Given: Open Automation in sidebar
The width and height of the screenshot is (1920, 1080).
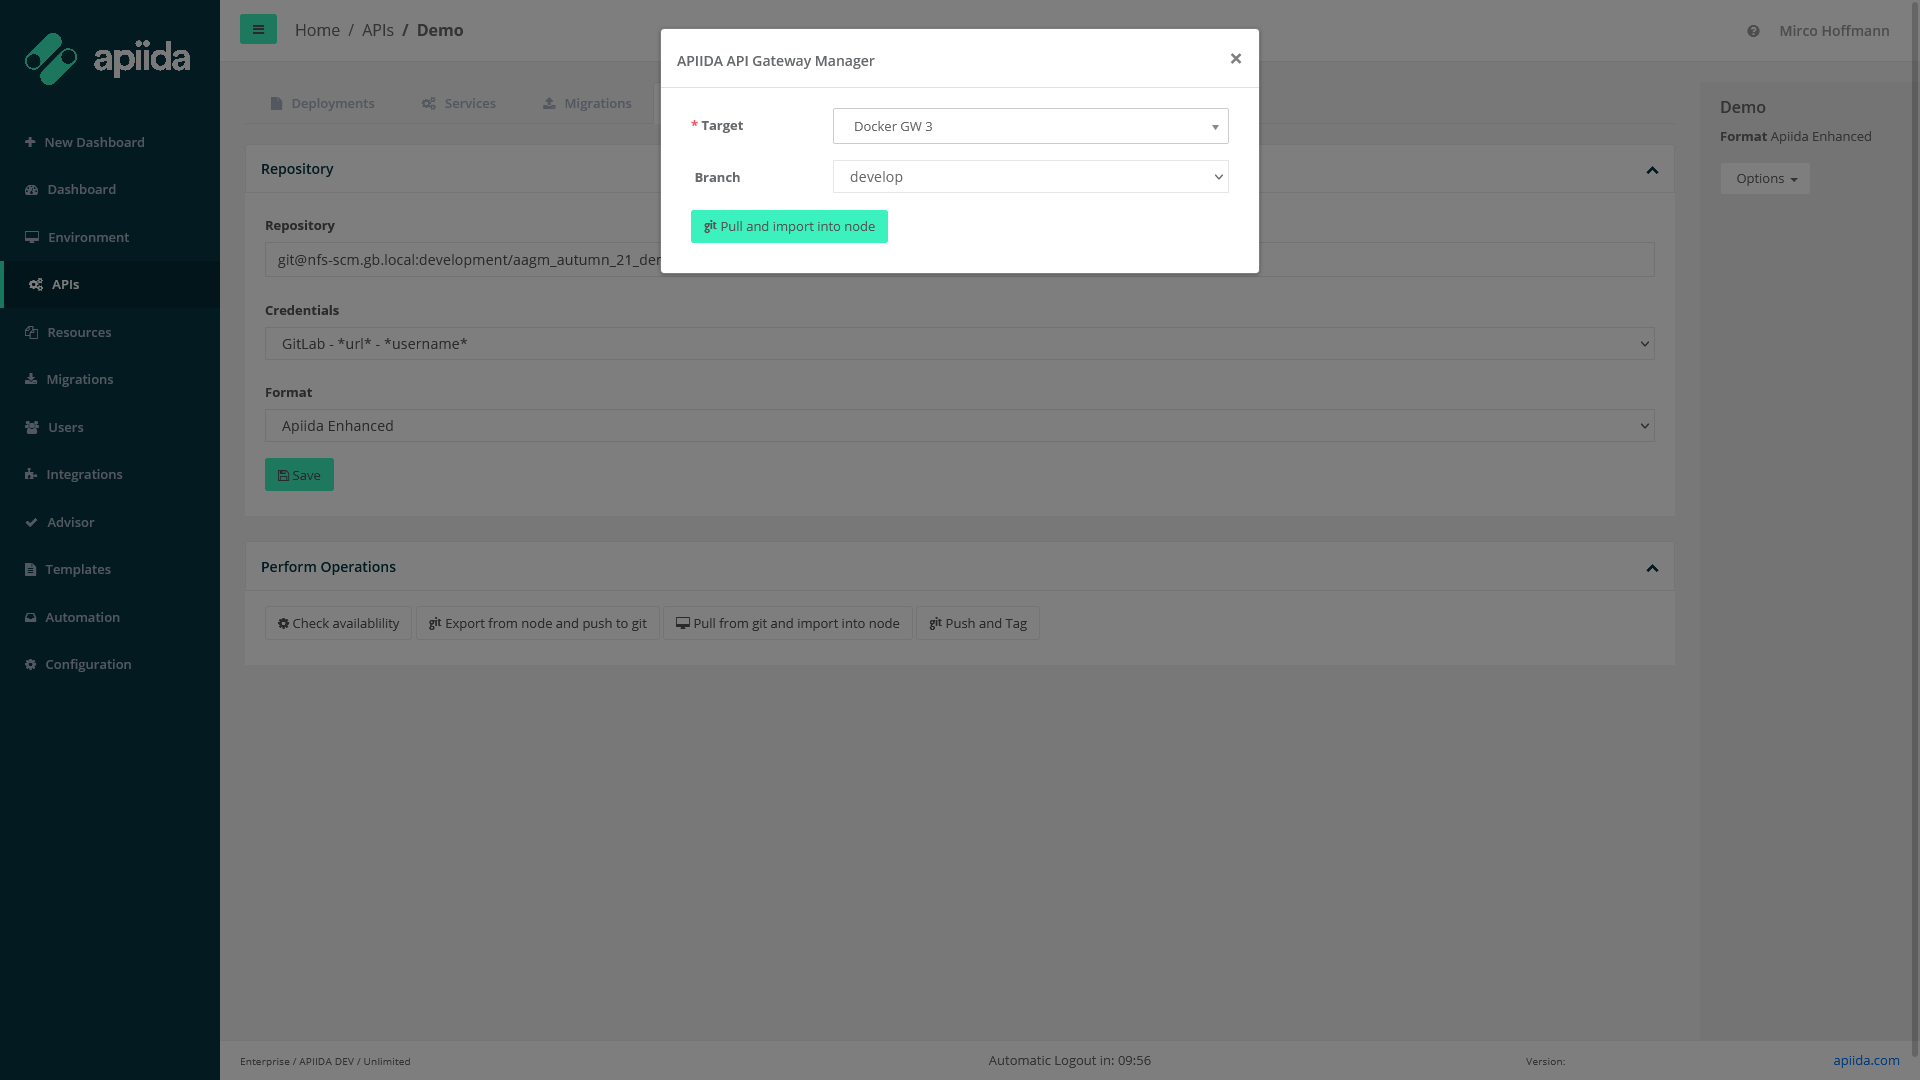Looking at the screenshot, I should 110,617.
